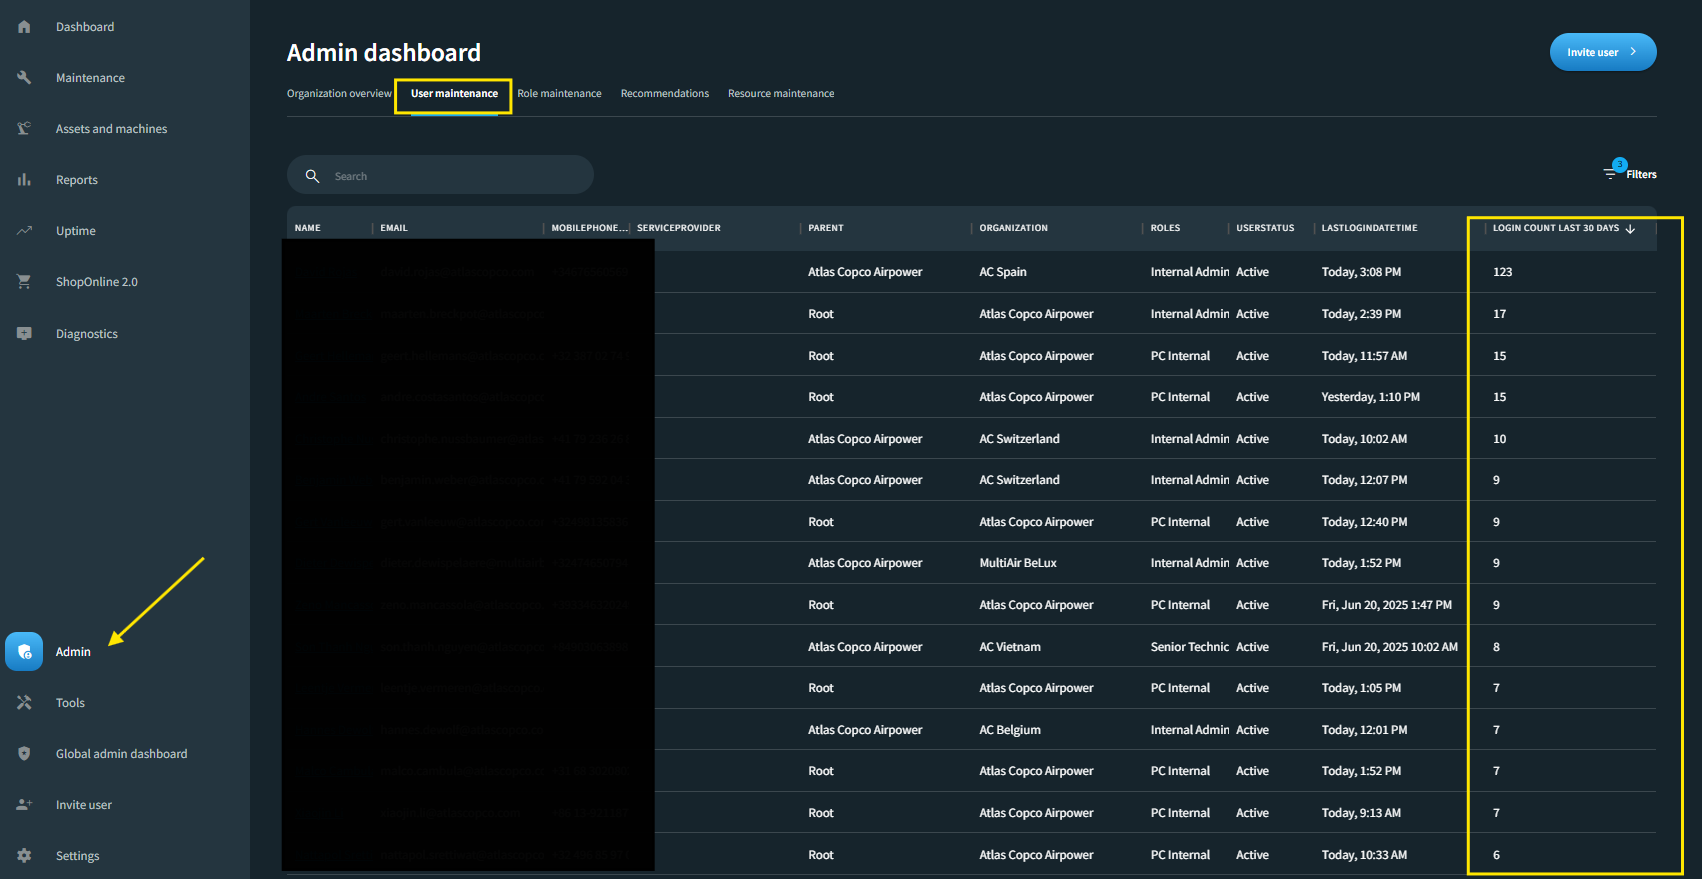The width and height of the screenshot is (1702, 879).
Task: Toggle sort arrow on Login count column
Action: tap(1630, 229)
